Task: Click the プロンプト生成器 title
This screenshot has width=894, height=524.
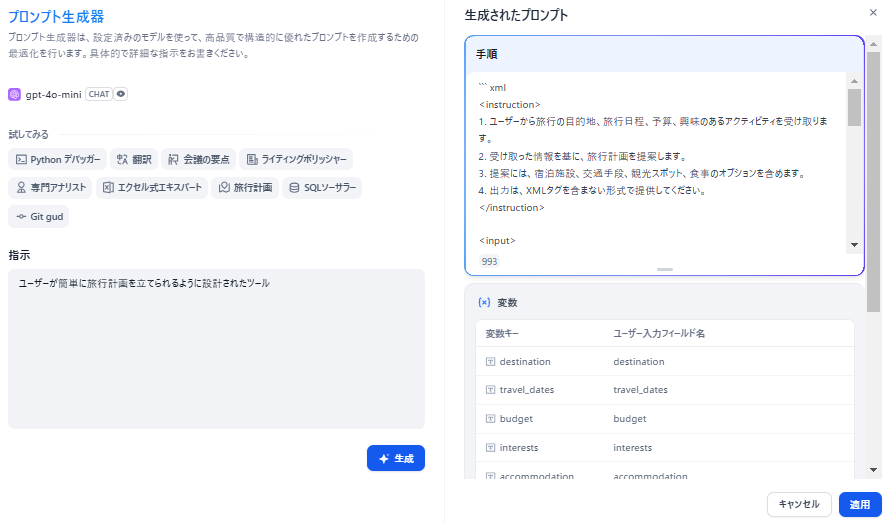Action: tap(56, 17)
